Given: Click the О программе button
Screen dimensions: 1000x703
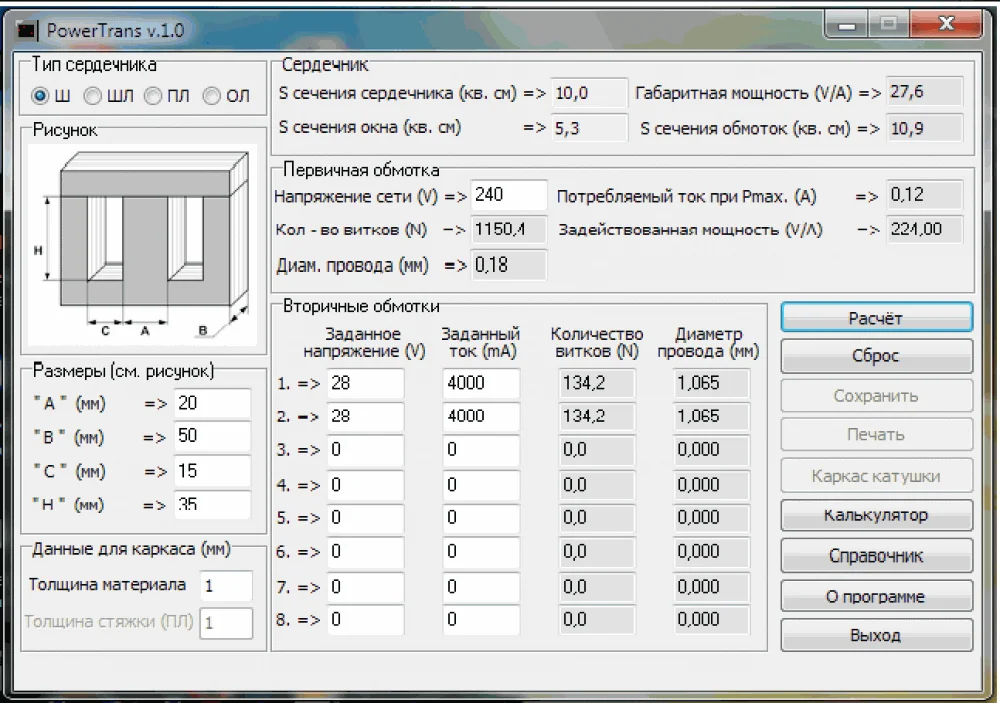Looking at the screenshot, I should 876,597.
